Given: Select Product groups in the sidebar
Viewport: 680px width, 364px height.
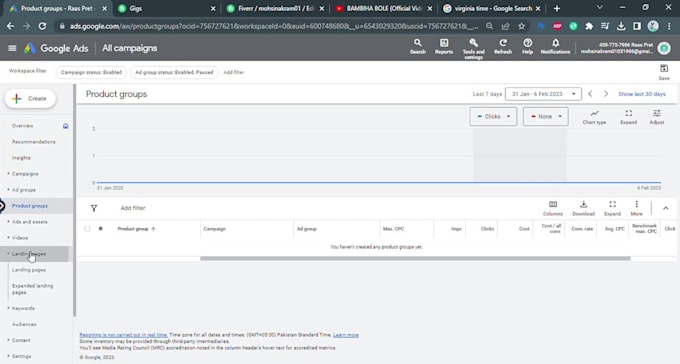Looking at the screenshot, I should pos(30,206).
